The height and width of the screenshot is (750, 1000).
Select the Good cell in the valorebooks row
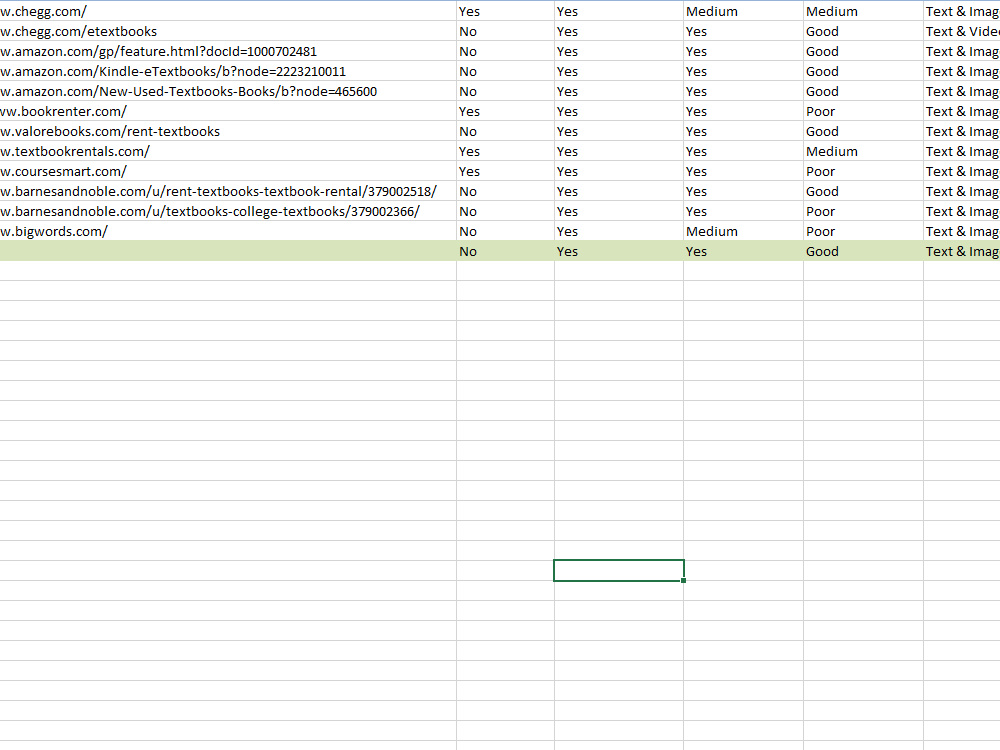(864, 131)
